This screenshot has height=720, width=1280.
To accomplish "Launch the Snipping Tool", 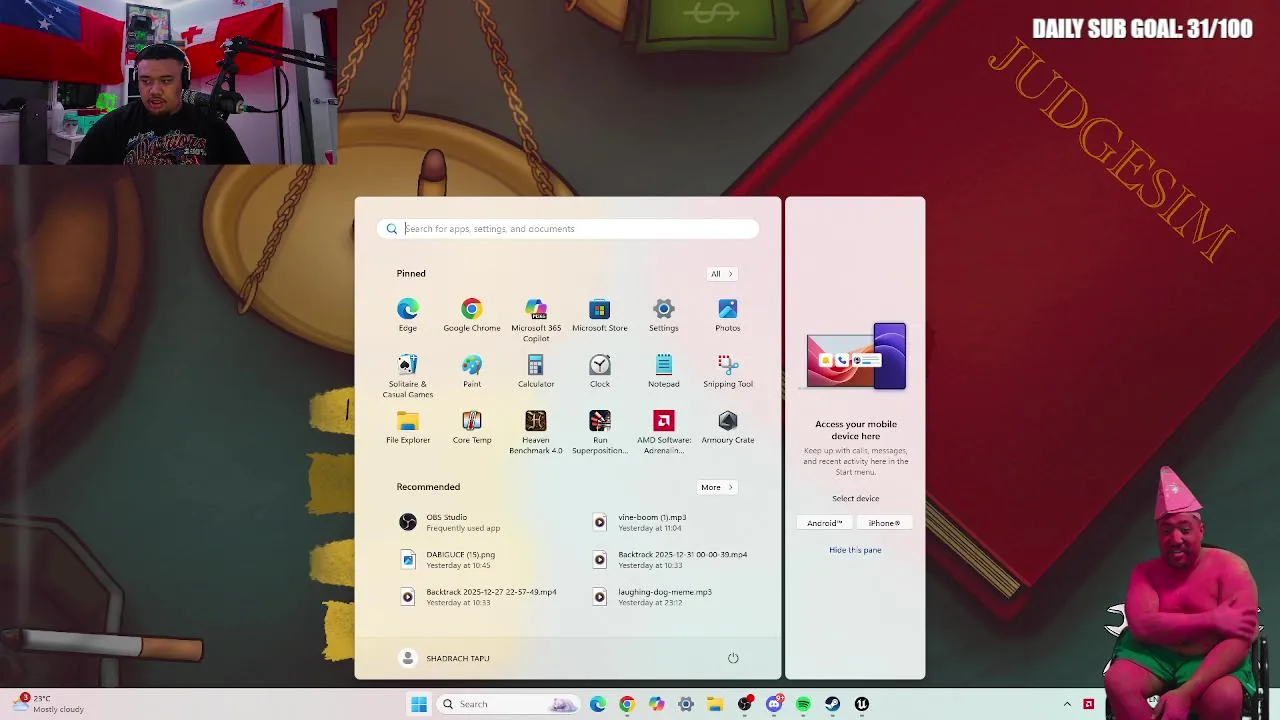I will (727, 371).
